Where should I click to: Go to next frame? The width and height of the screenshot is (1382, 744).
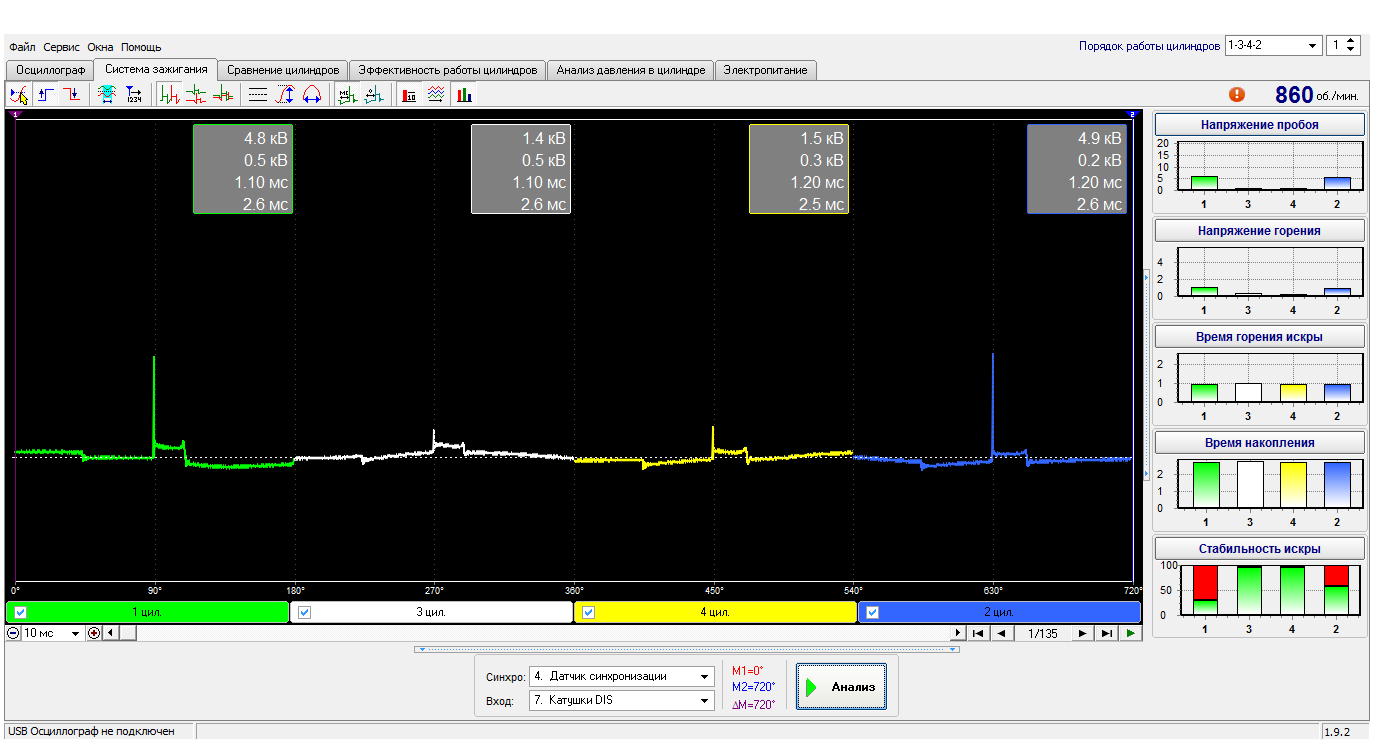click(1083, 633)
